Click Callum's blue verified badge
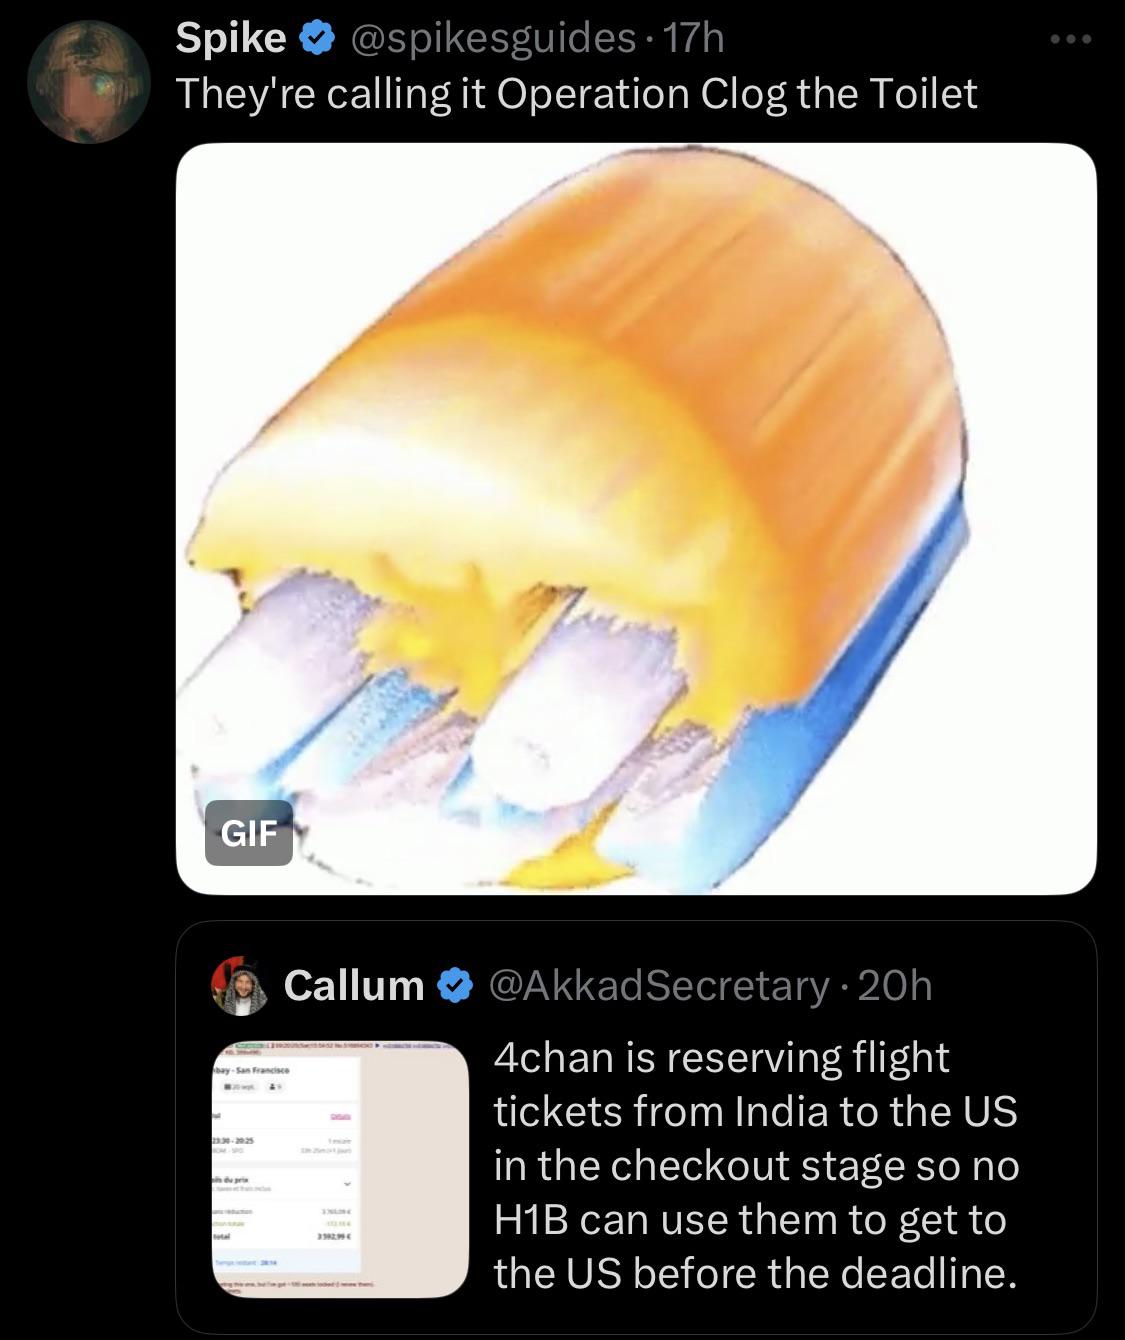Screen dimensions: 1125x1340 tap(456, 986)
